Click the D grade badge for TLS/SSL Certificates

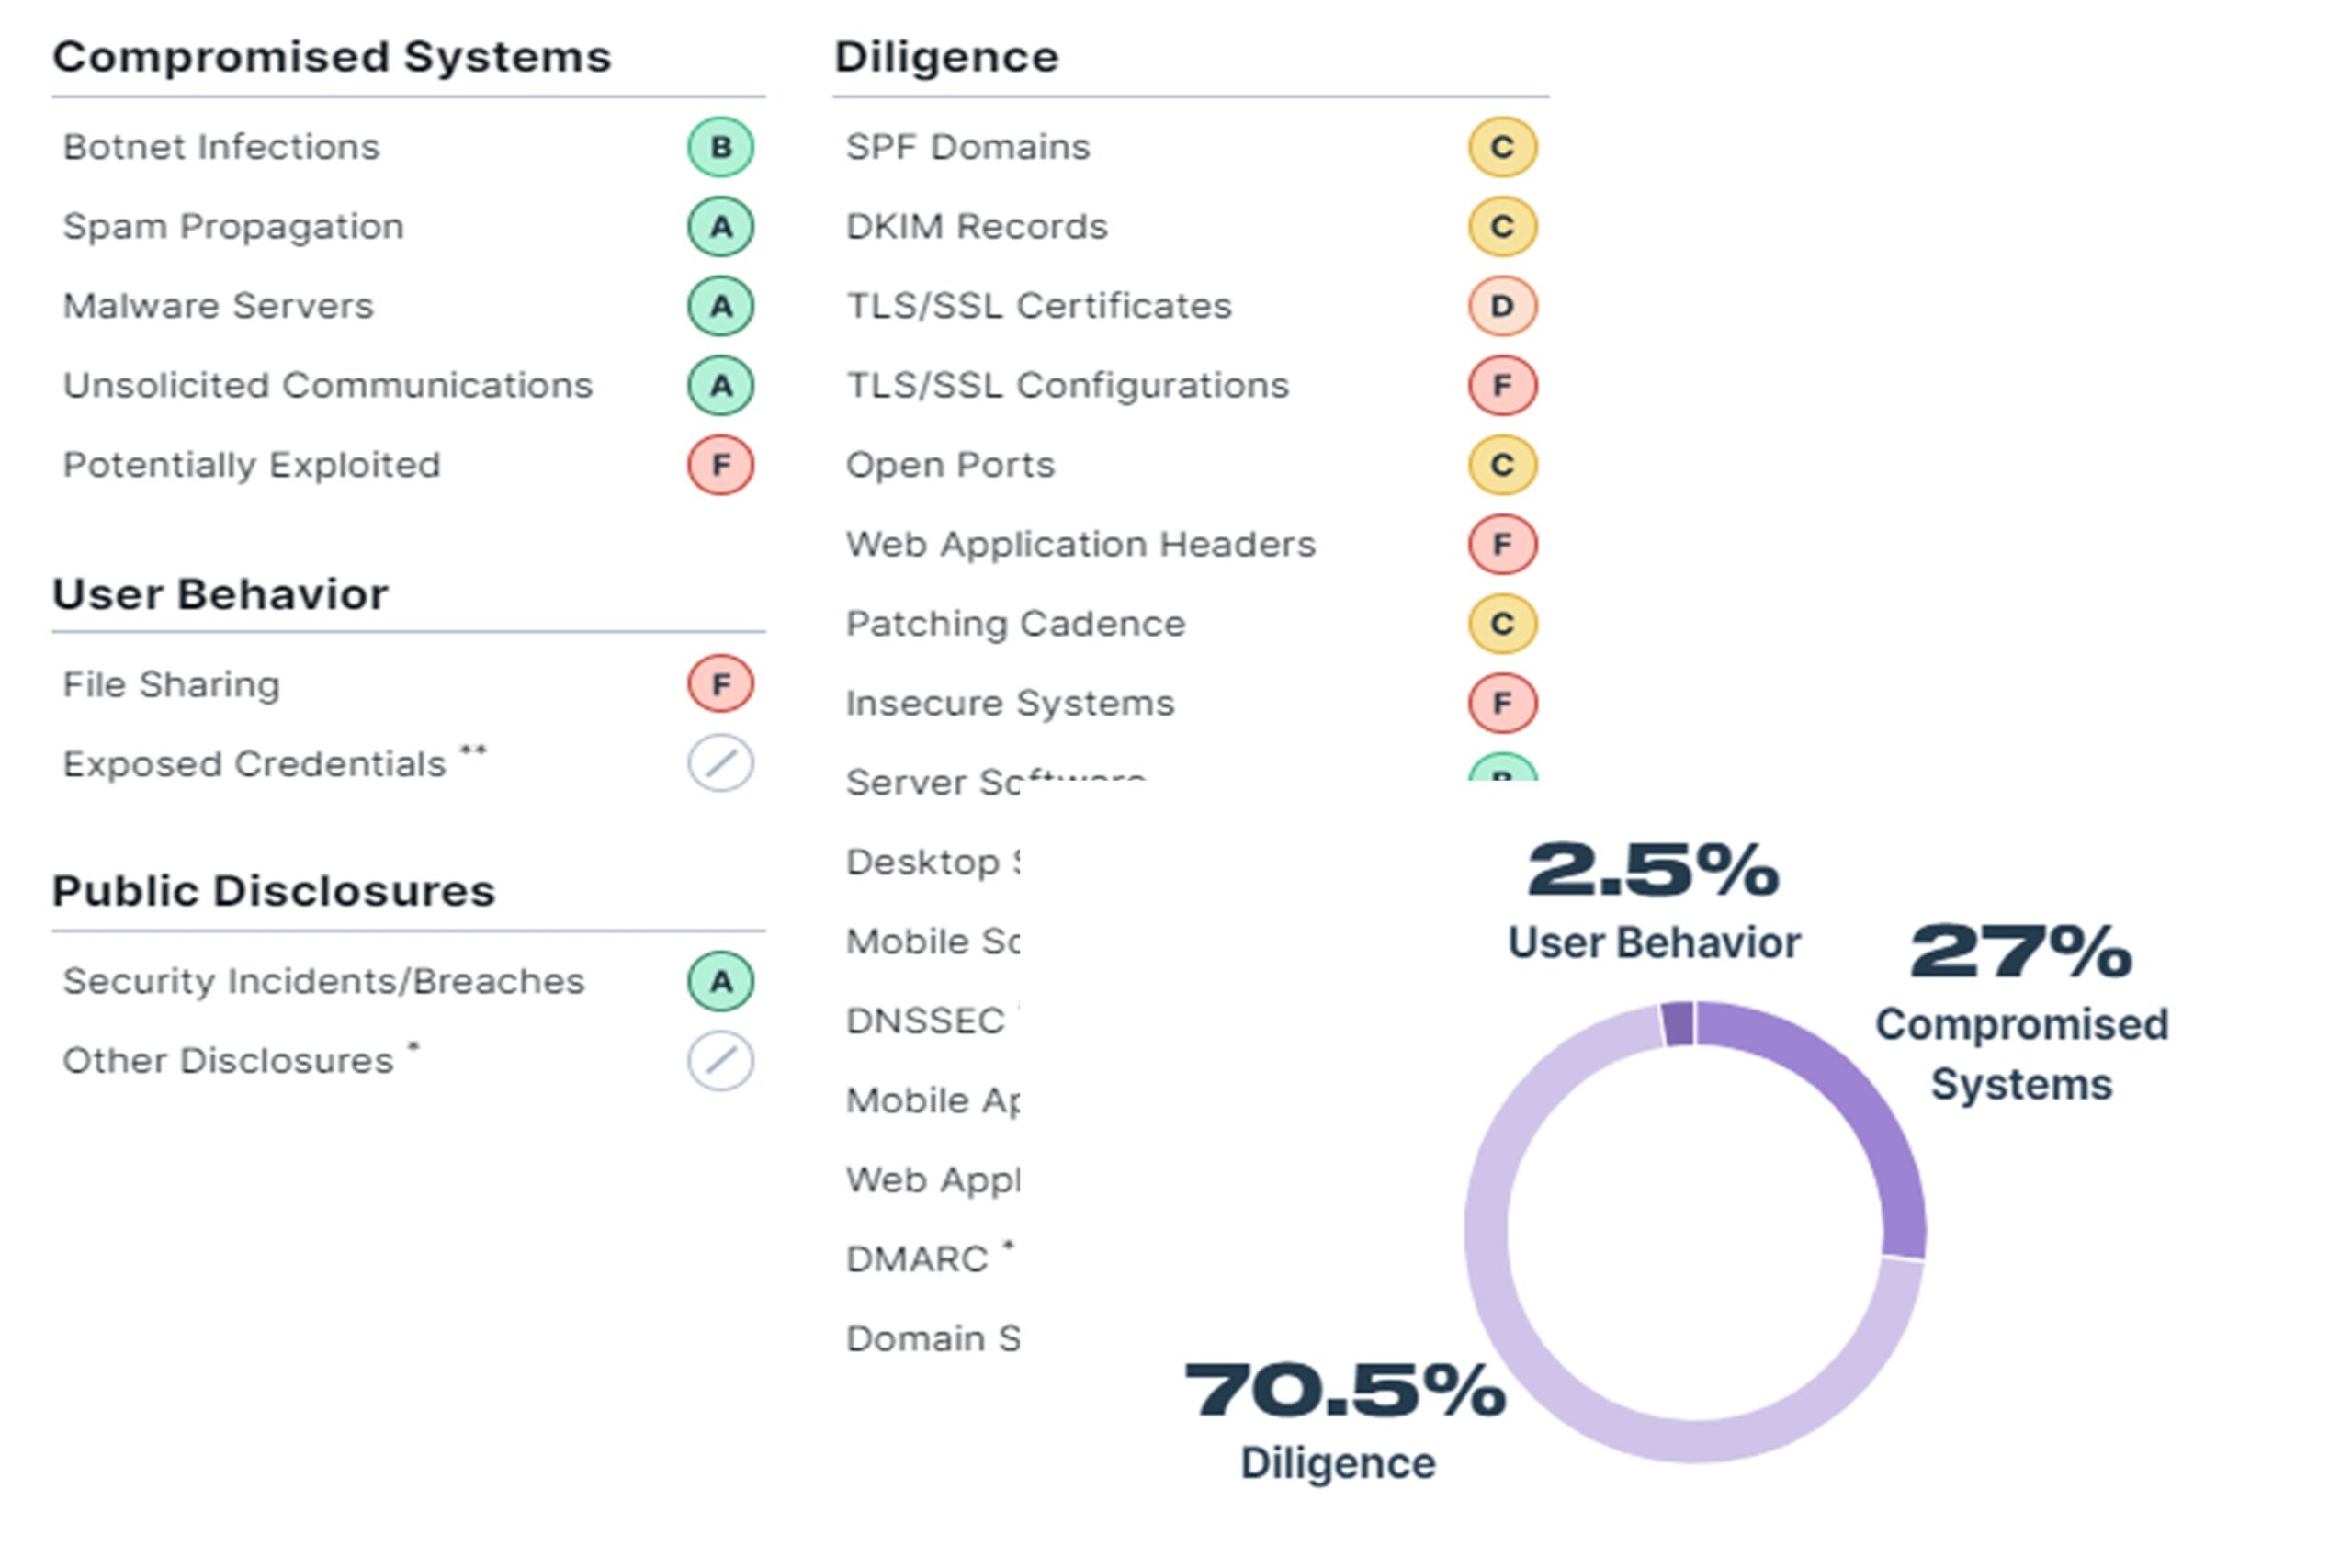point(1502,306)
